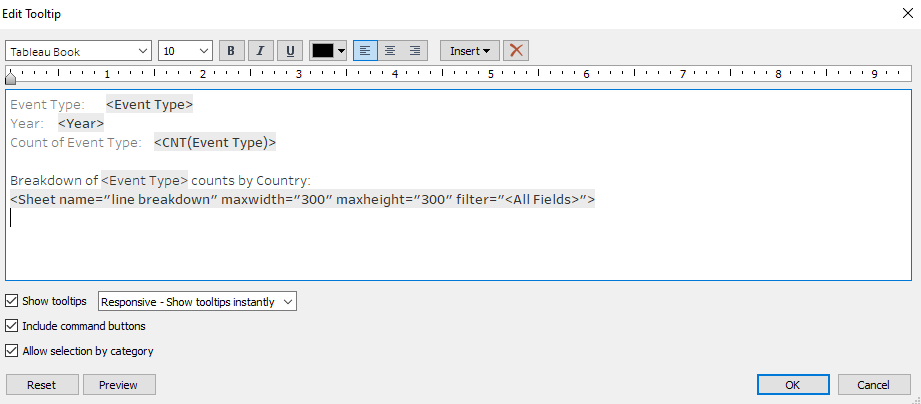Open Responsive tooltip behavior dropdown
This screenshot has height=404, width=921.
point(197,301)
